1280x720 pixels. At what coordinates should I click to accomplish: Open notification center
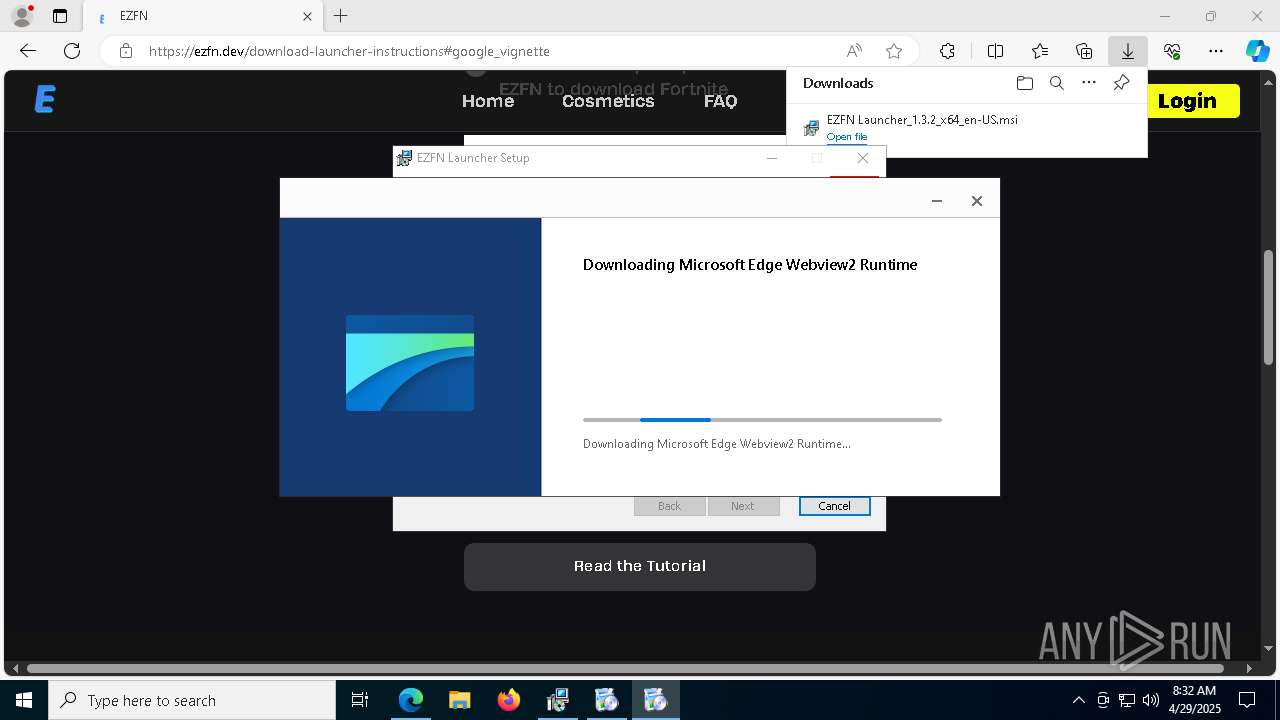click(1247, 700)
